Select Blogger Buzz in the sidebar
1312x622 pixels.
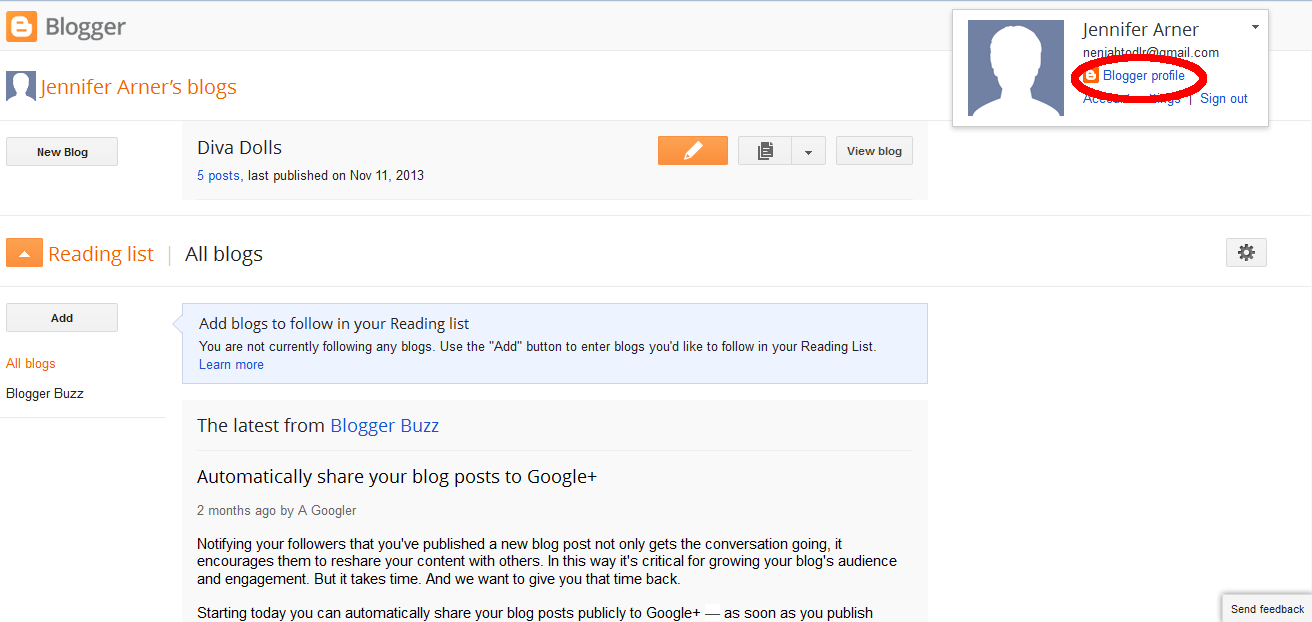[x=45, y=393]
